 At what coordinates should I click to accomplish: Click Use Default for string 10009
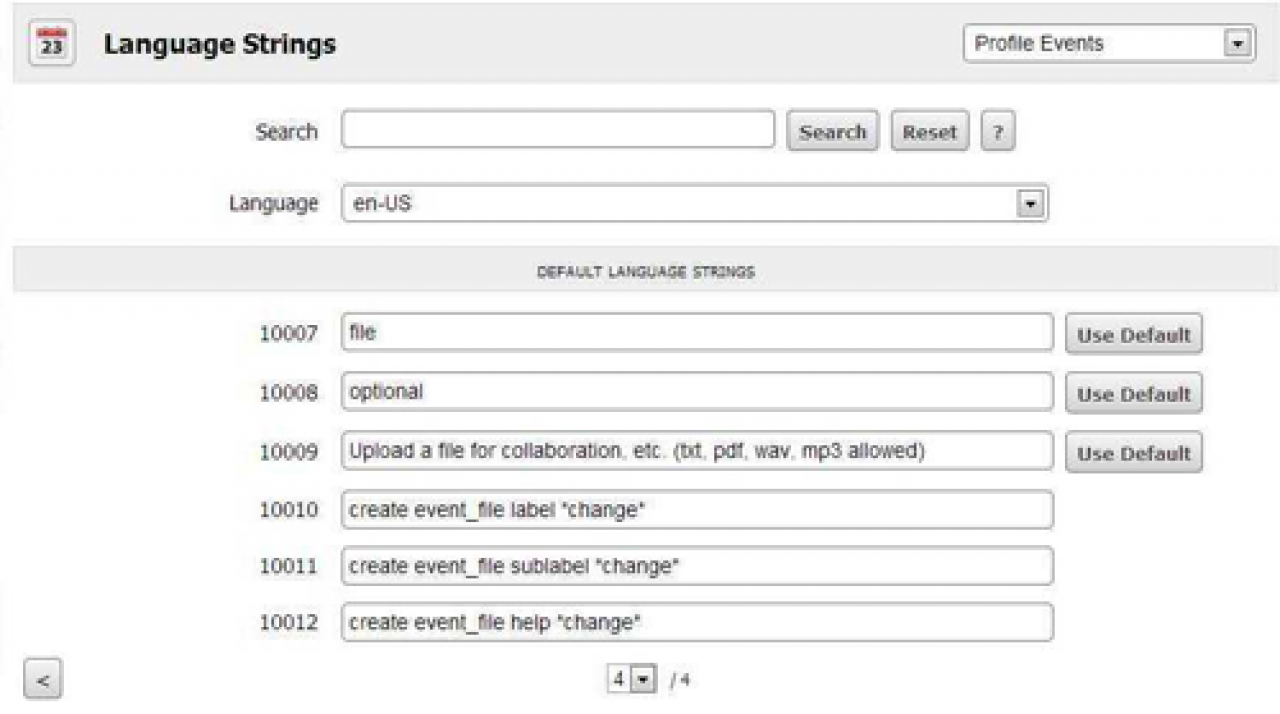click(1133, 453)
